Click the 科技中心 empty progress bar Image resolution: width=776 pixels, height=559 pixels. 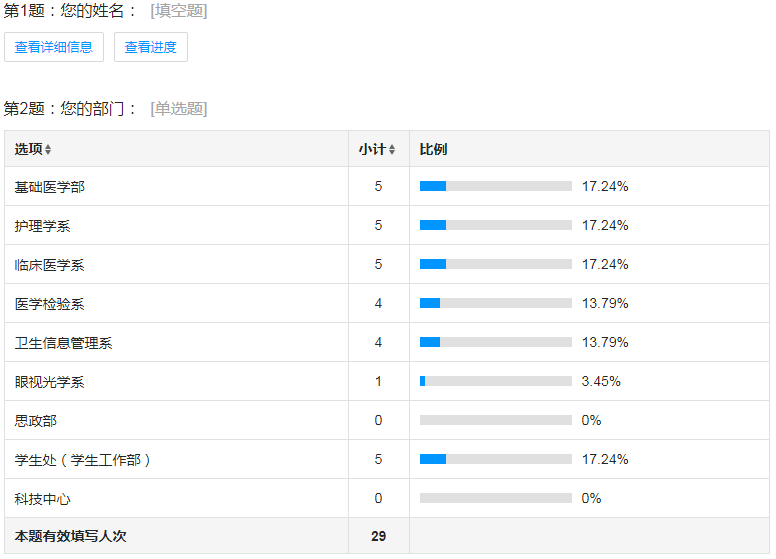[x=495, y=498]
